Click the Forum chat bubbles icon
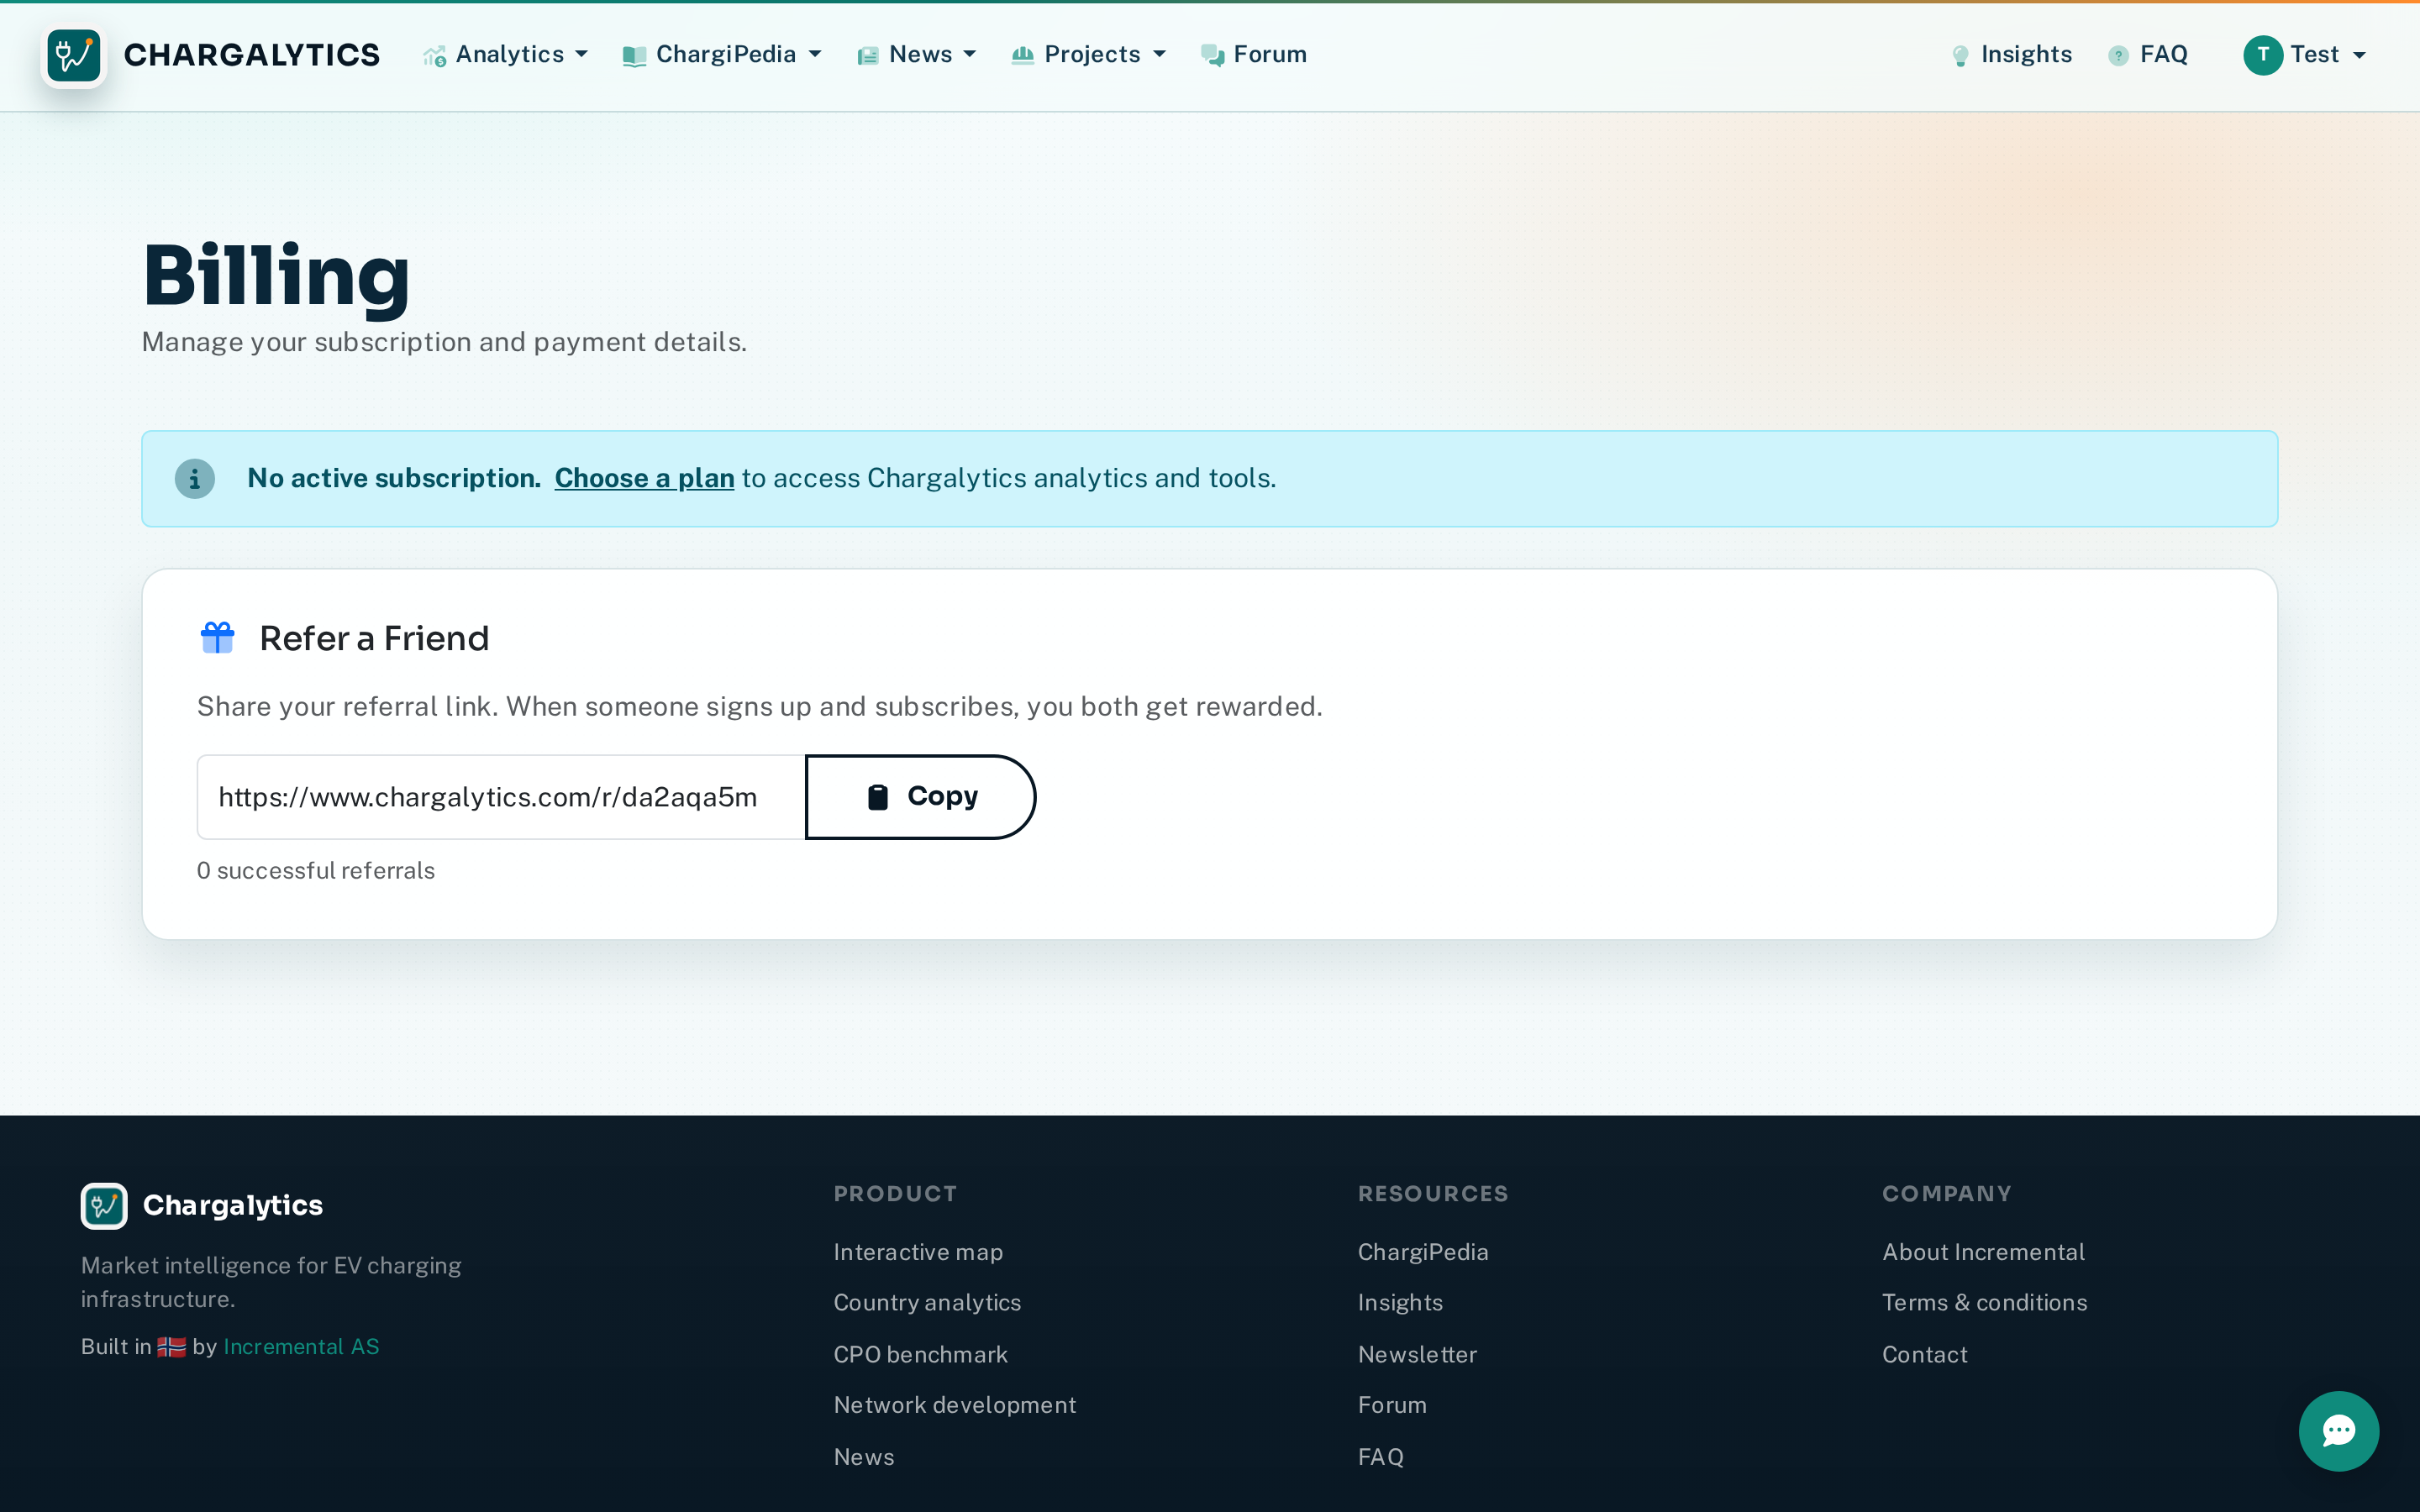The height and width of the screenshot is (1512, 2420). (x=1212, y=56)
